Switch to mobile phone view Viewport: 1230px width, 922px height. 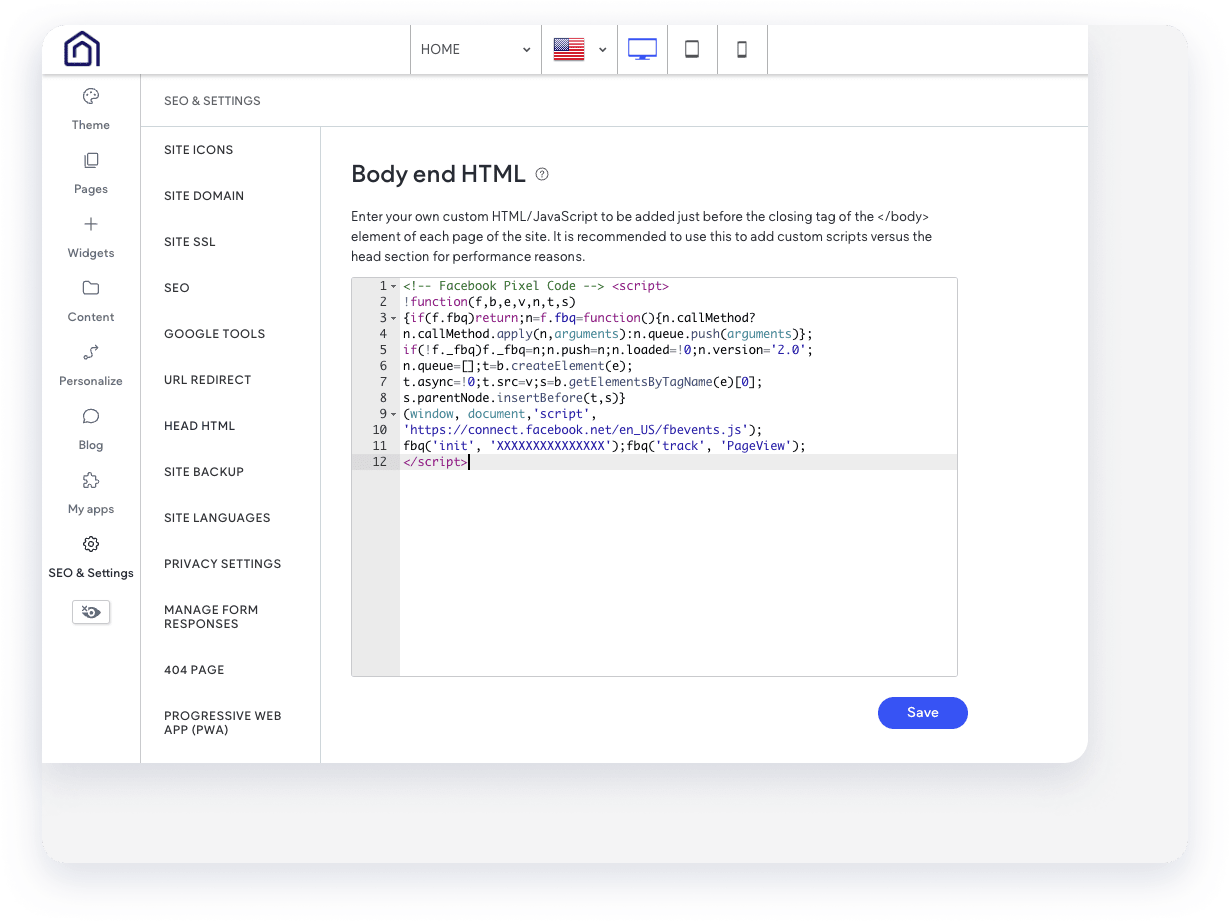[x=742, y=49]
